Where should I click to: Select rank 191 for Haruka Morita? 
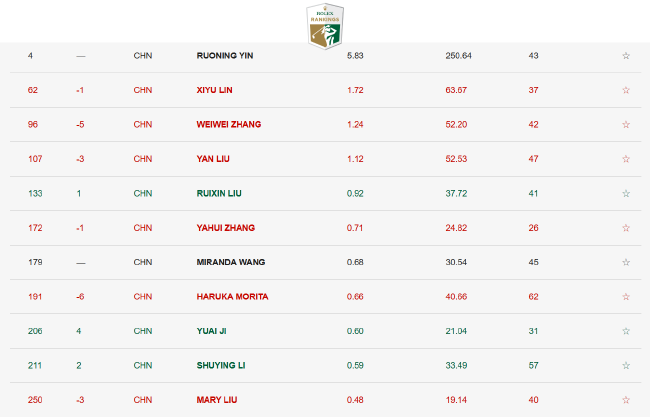35,296
